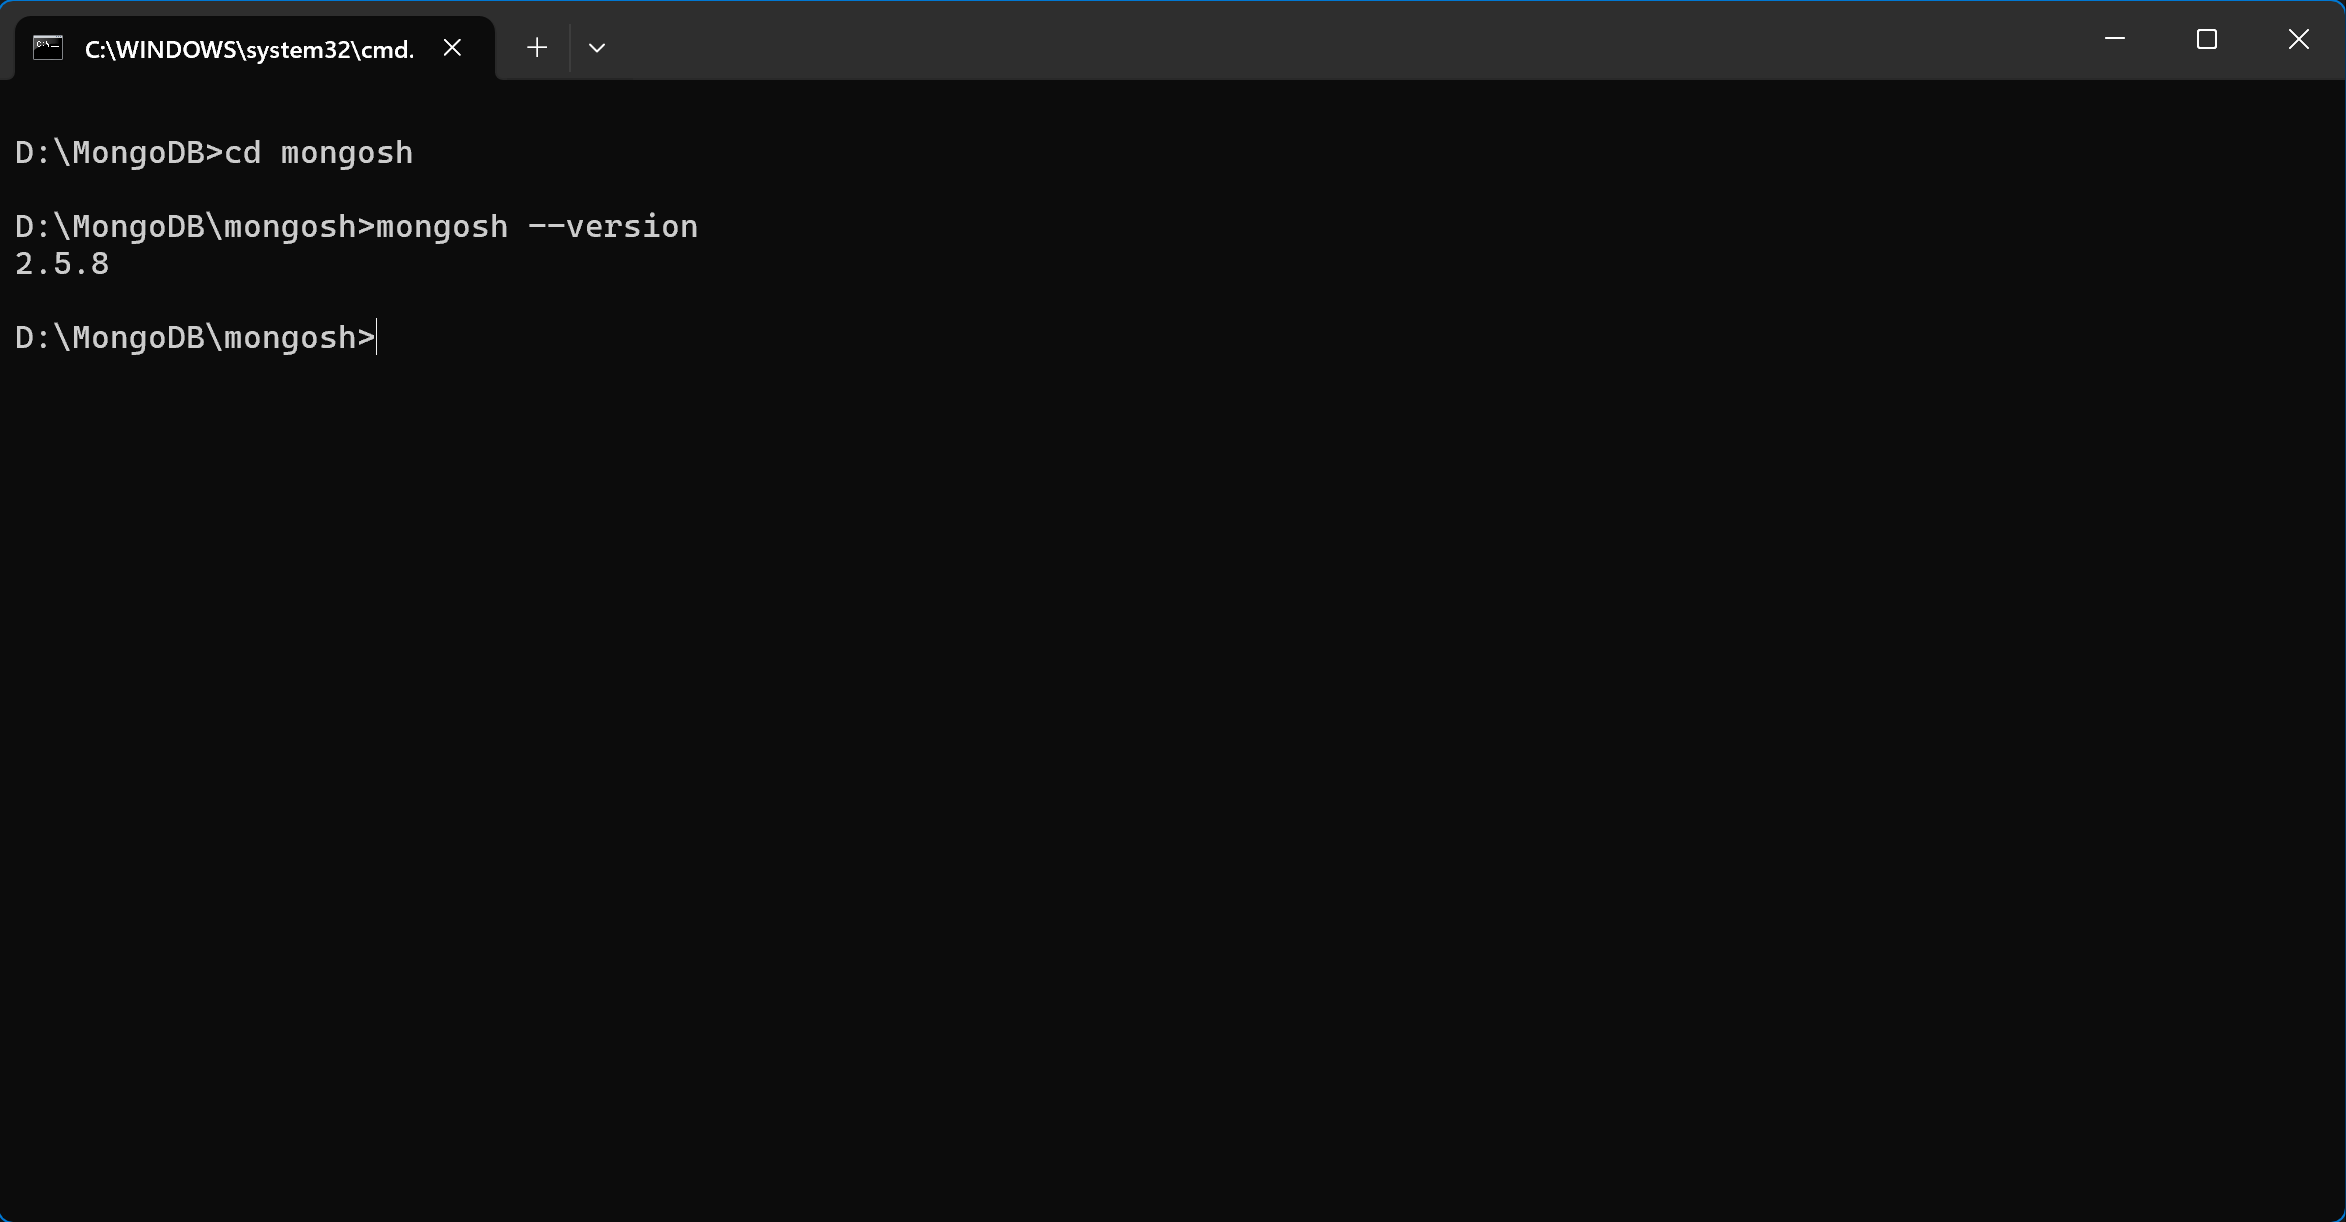Click the minimize icon in the title bar
Screen dimensions: 2346x1222
coord(2115,39)
